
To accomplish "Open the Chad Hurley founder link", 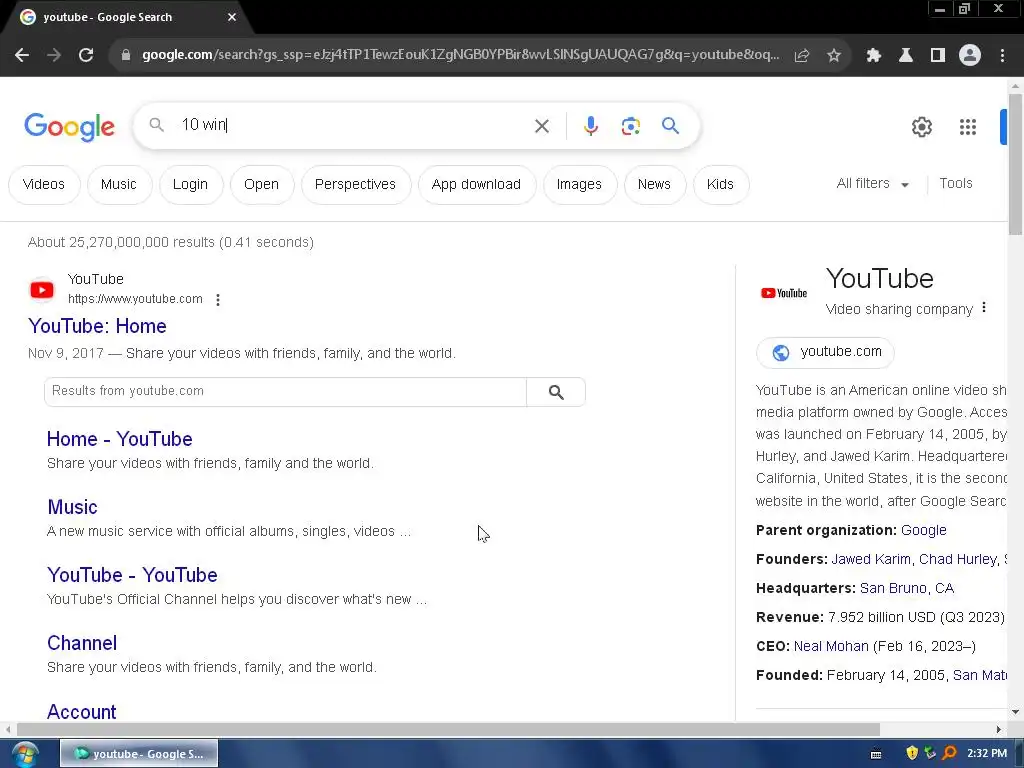I will (x=958, y=560).
